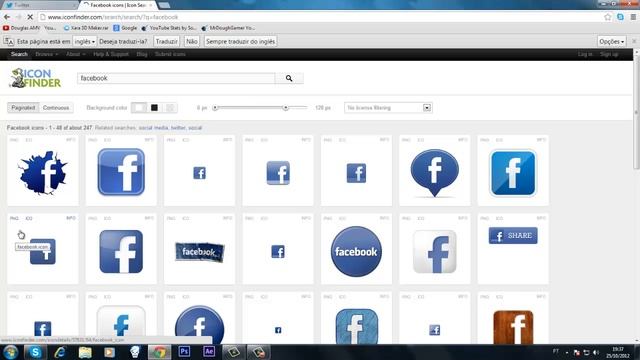Open the YouTube Stats bookmark
The height and width of the screenshot is (360, 640).
(x=169, y=28)
